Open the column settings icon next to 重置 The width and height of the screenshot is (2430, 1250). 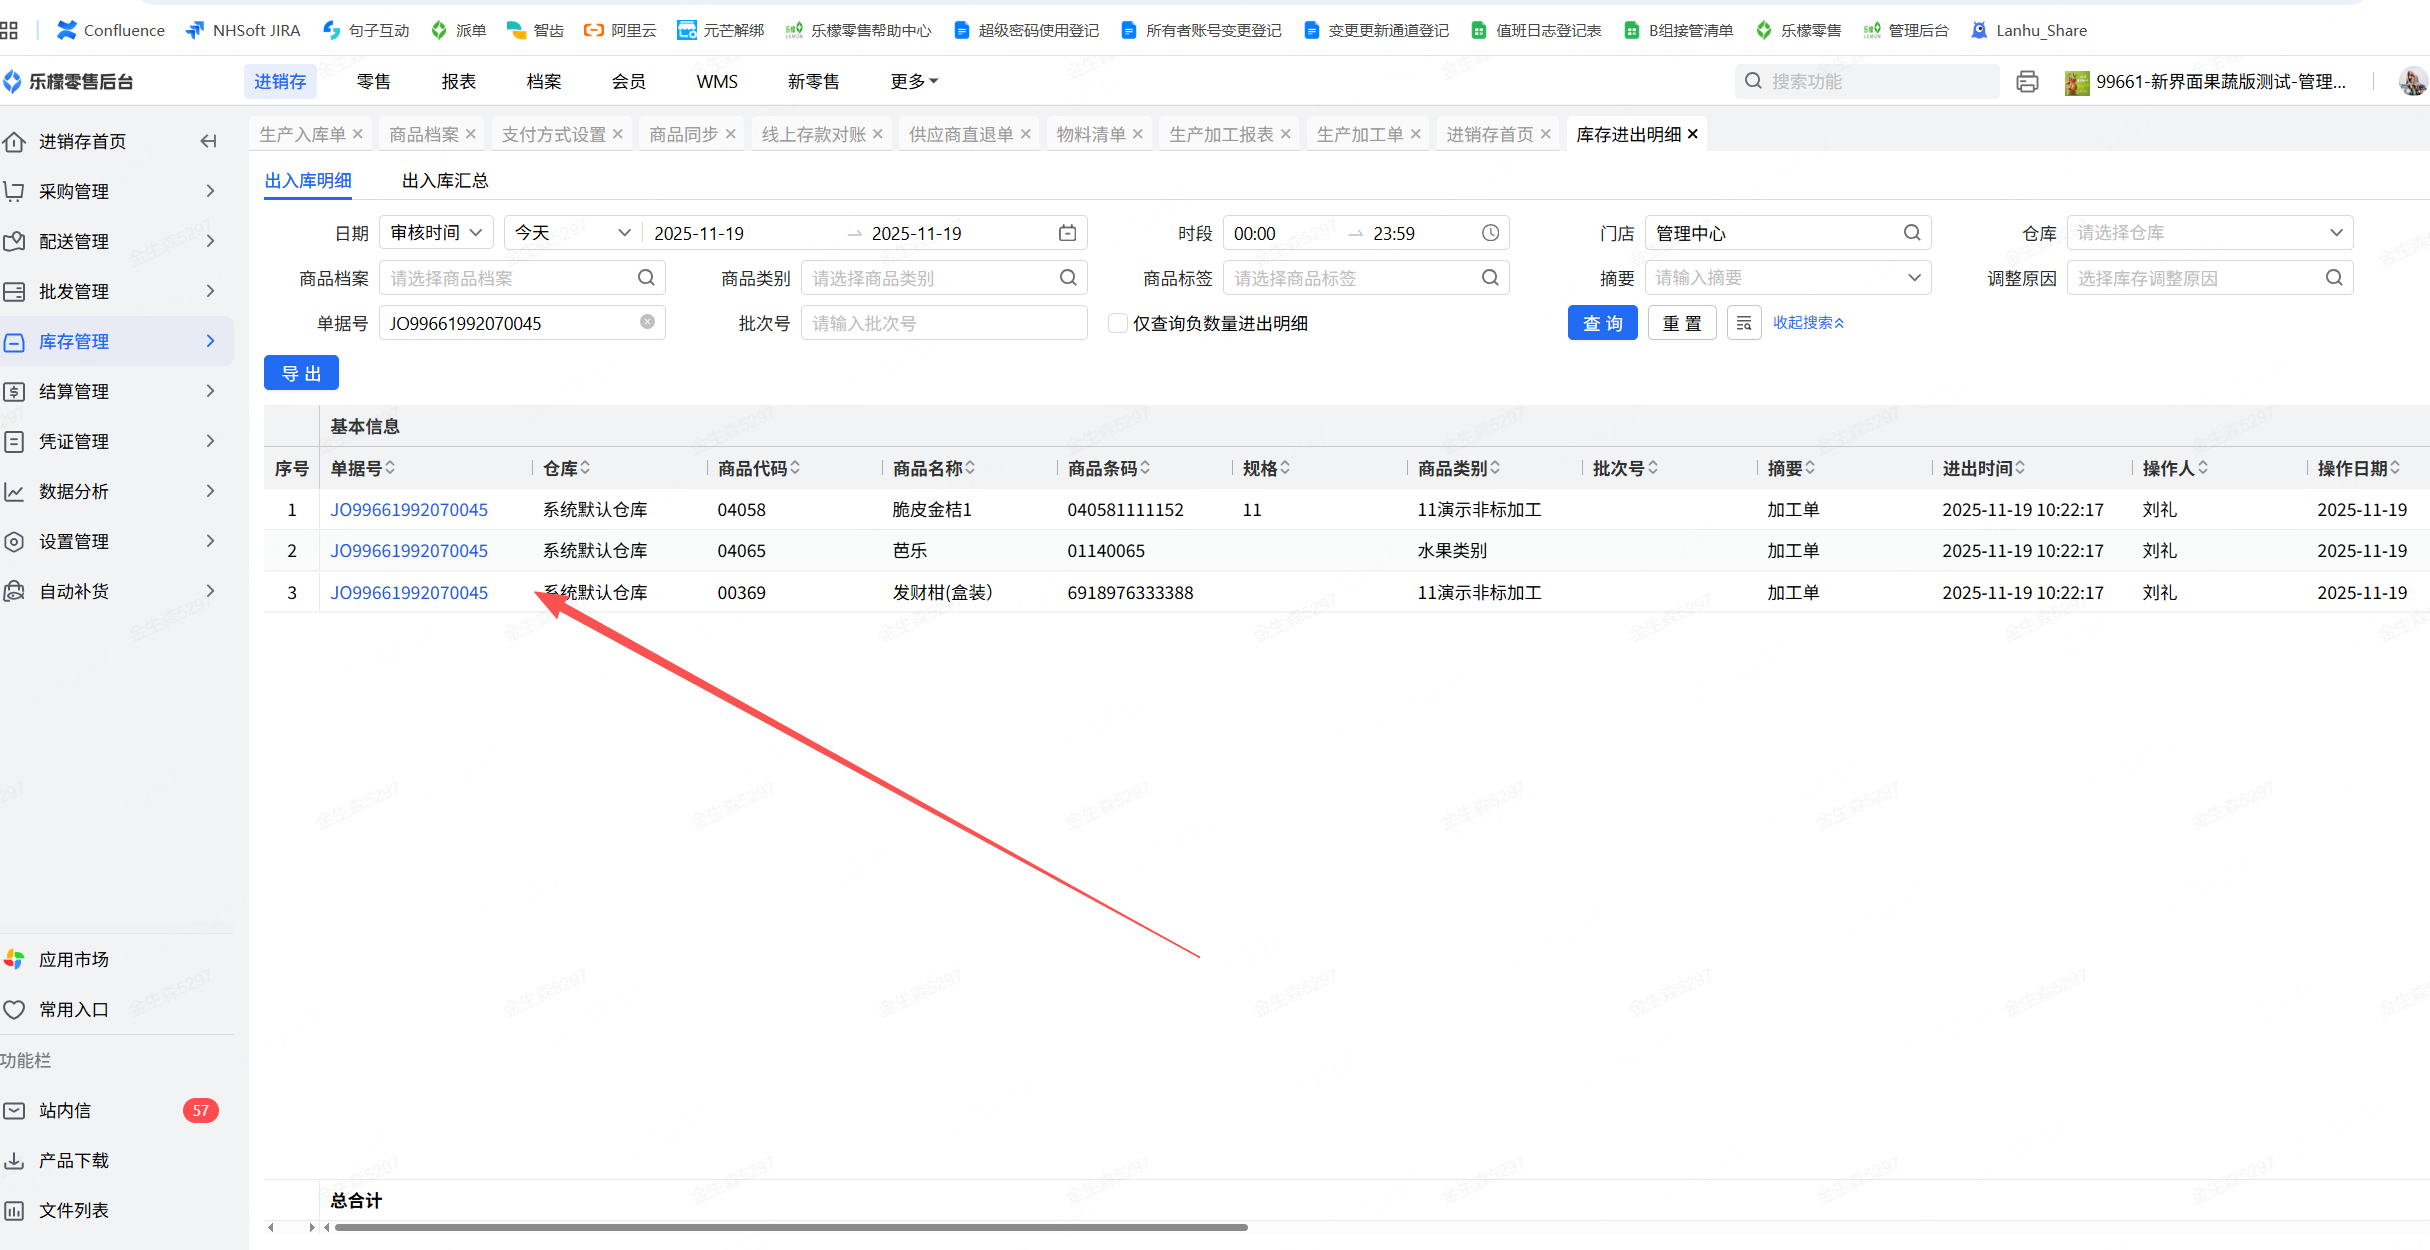pyautogui.click(x=1743, y=323)
